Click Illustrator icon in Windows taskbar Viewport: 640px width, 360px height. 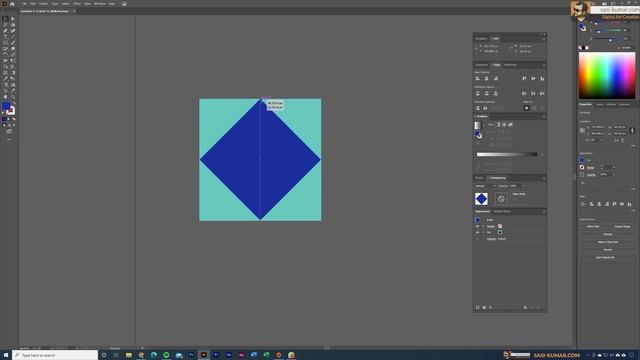(204, 355)
